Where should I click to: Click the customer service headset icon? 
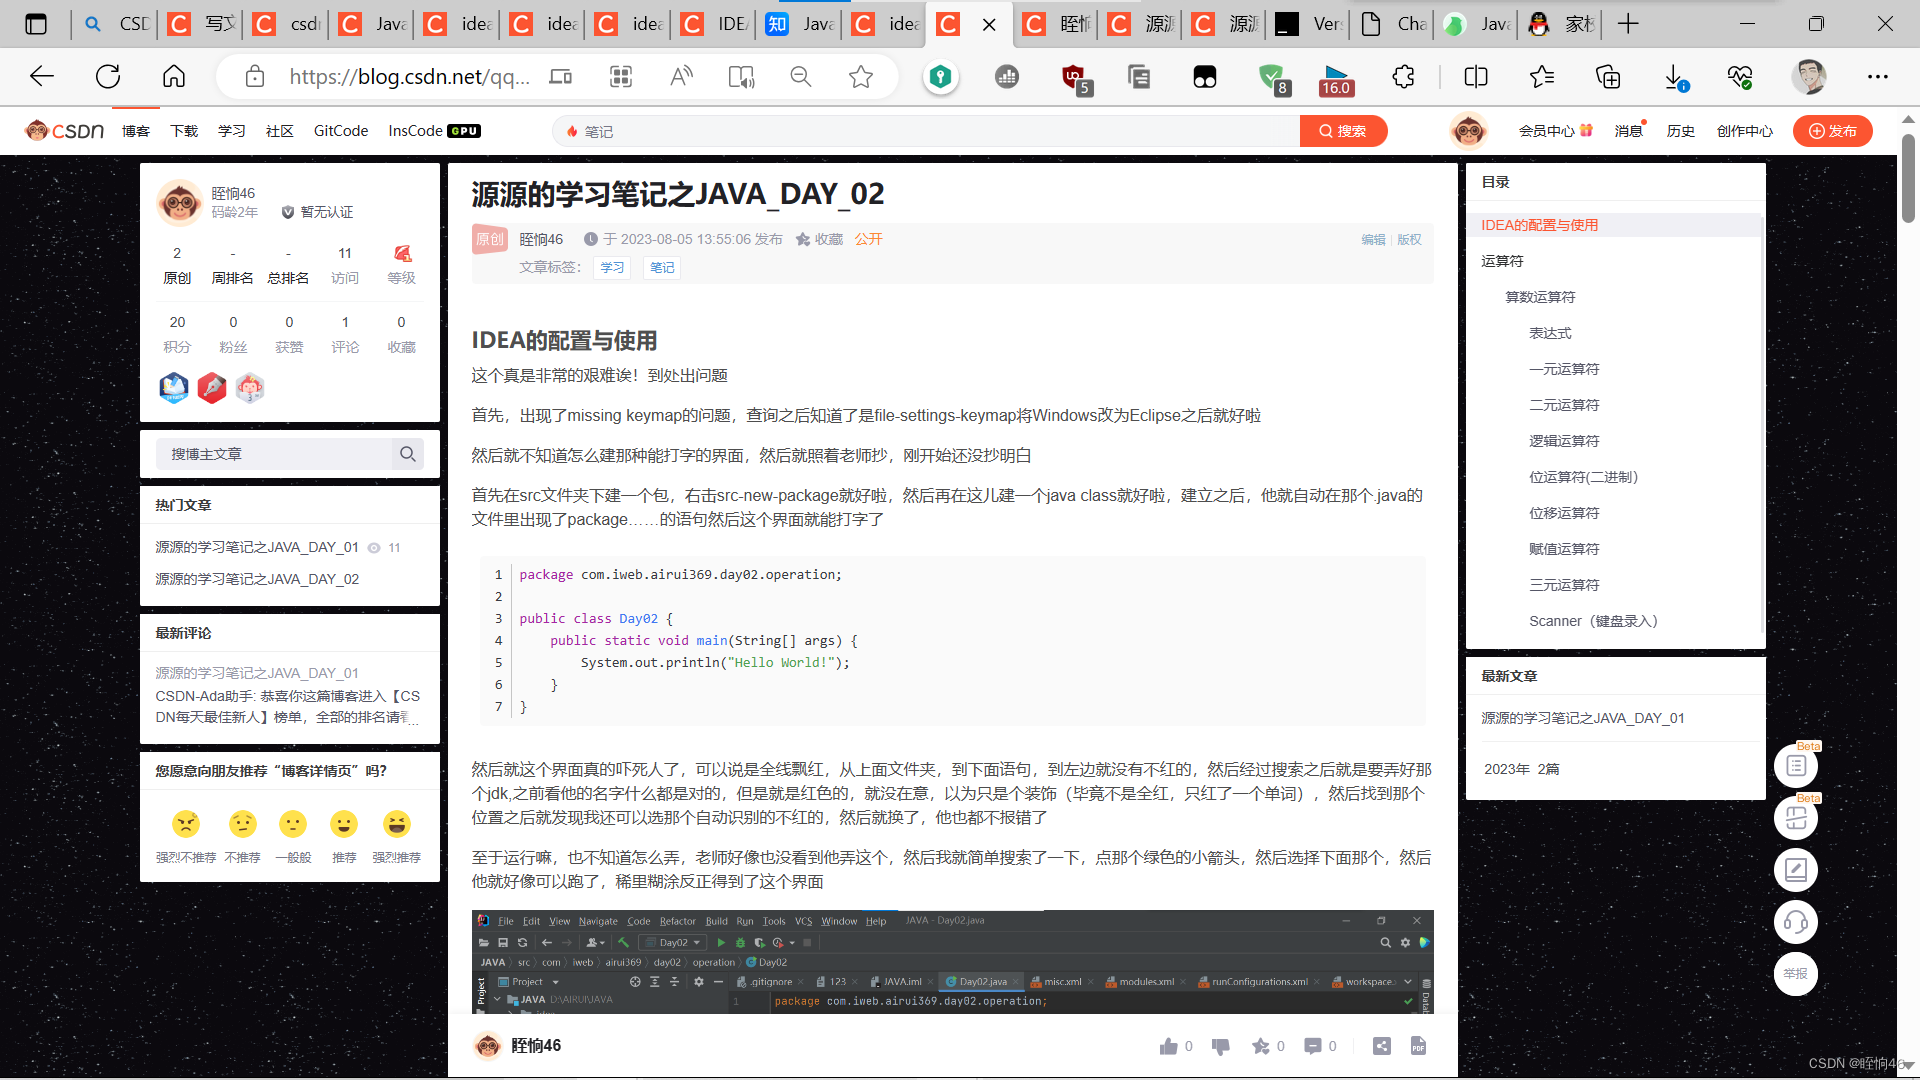pos(1796,922)
